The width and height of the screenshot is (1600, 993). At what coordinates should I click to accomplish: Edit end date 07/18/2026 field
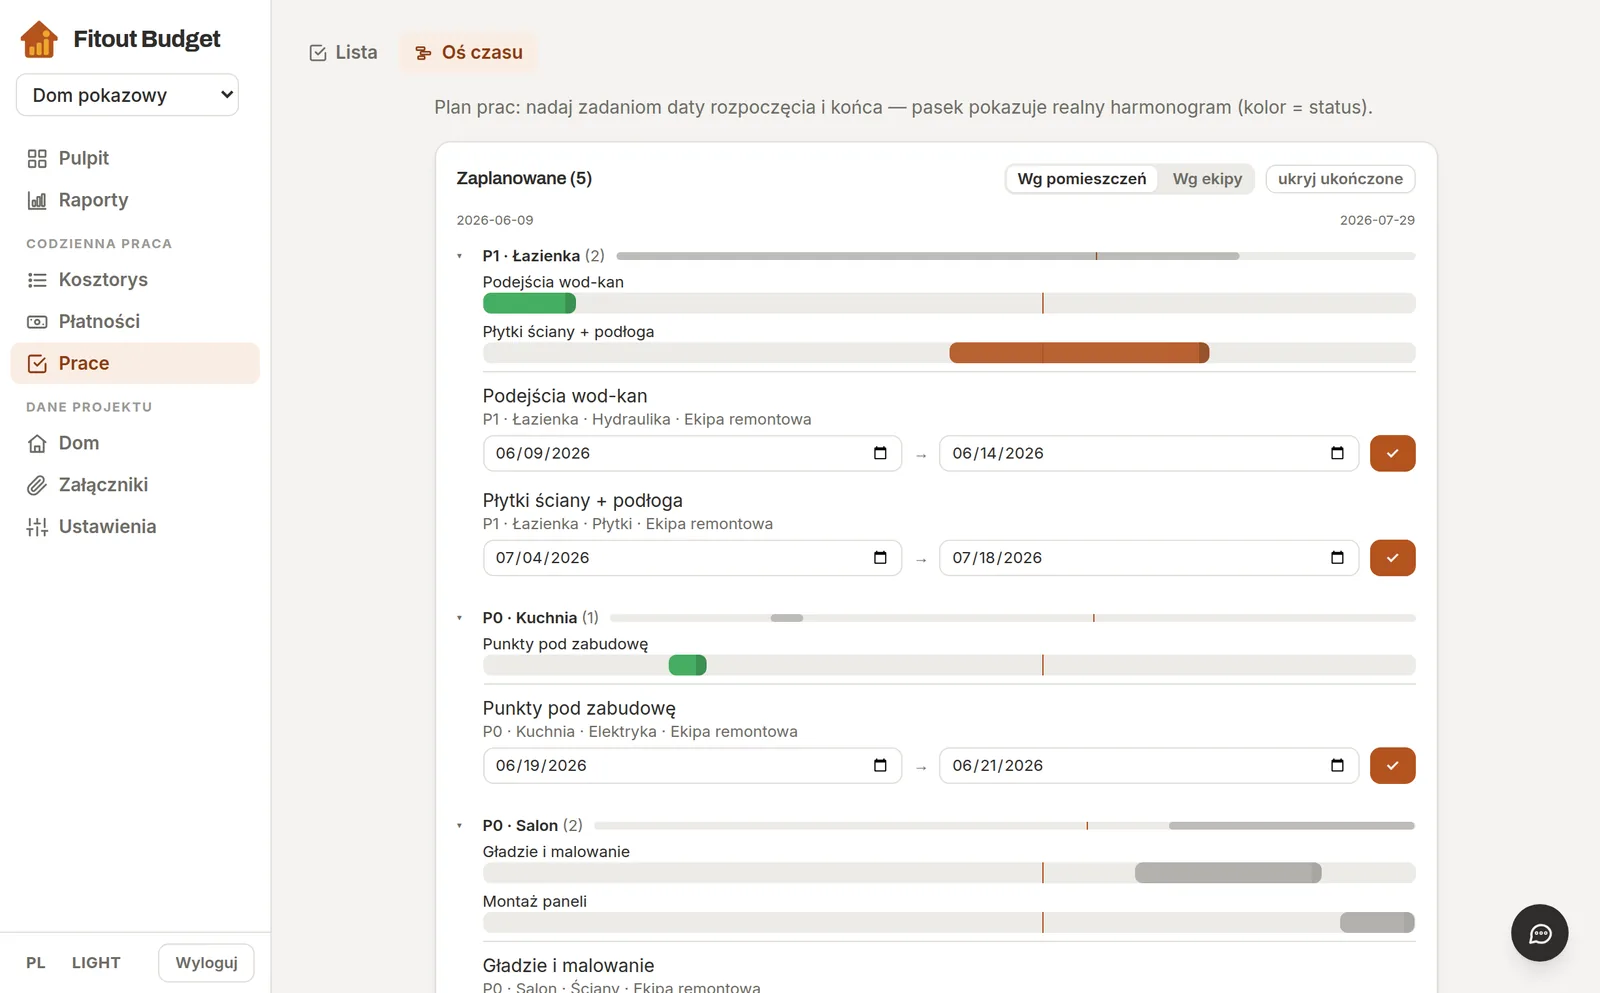point(1149,558)
